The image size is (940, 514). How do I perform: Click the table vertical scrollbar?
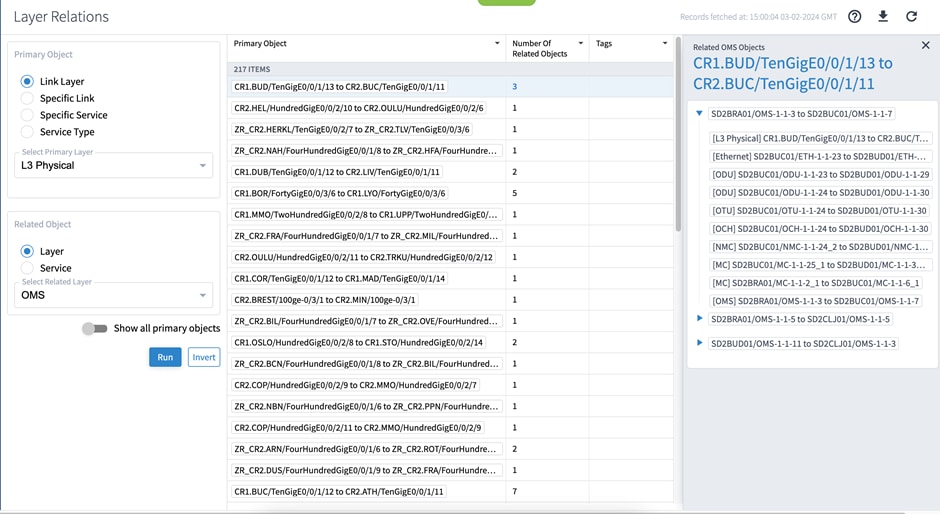coord(678,135)
